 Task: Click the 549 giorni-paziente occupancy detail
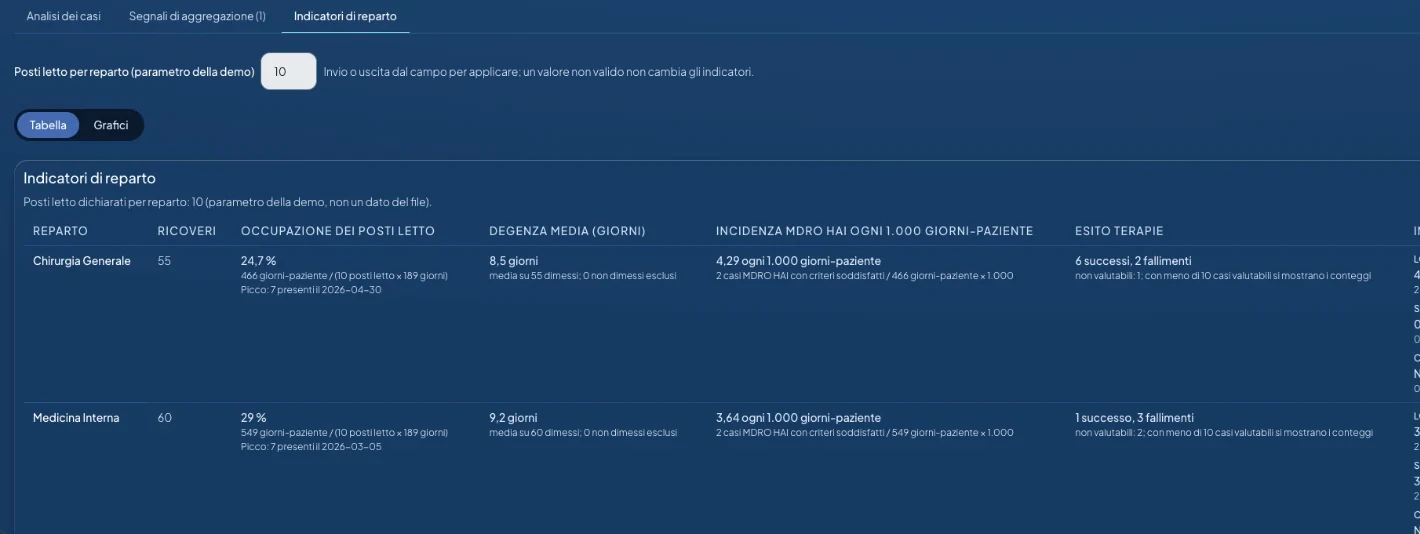pos(344,432)
